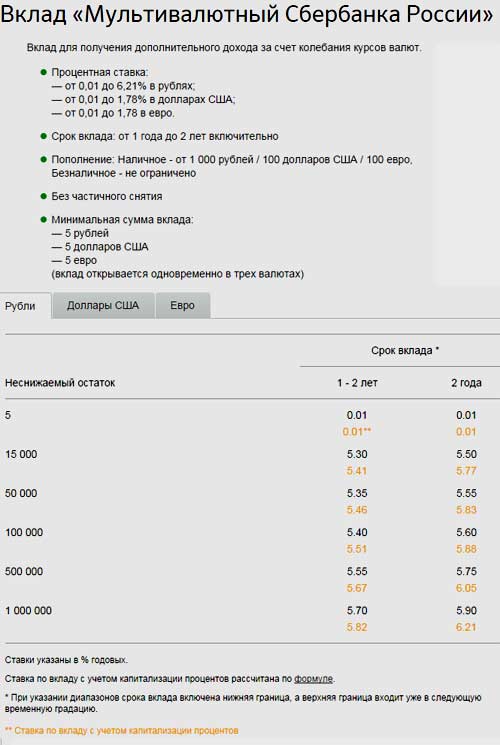Click the green bullet beside Минимальная сумма вклада
Screen dimensions: 500x745
click(x=43, y=220)
